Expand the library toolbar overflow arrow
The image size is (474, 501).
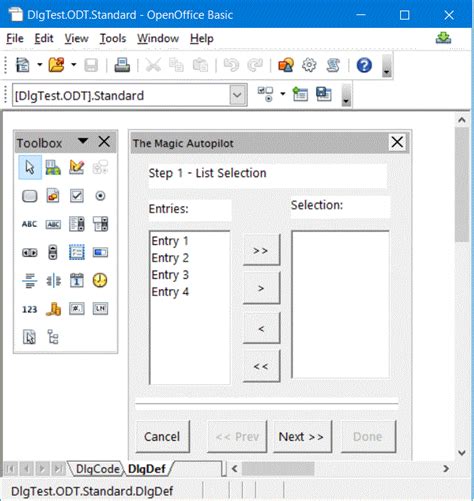(346, 95)
